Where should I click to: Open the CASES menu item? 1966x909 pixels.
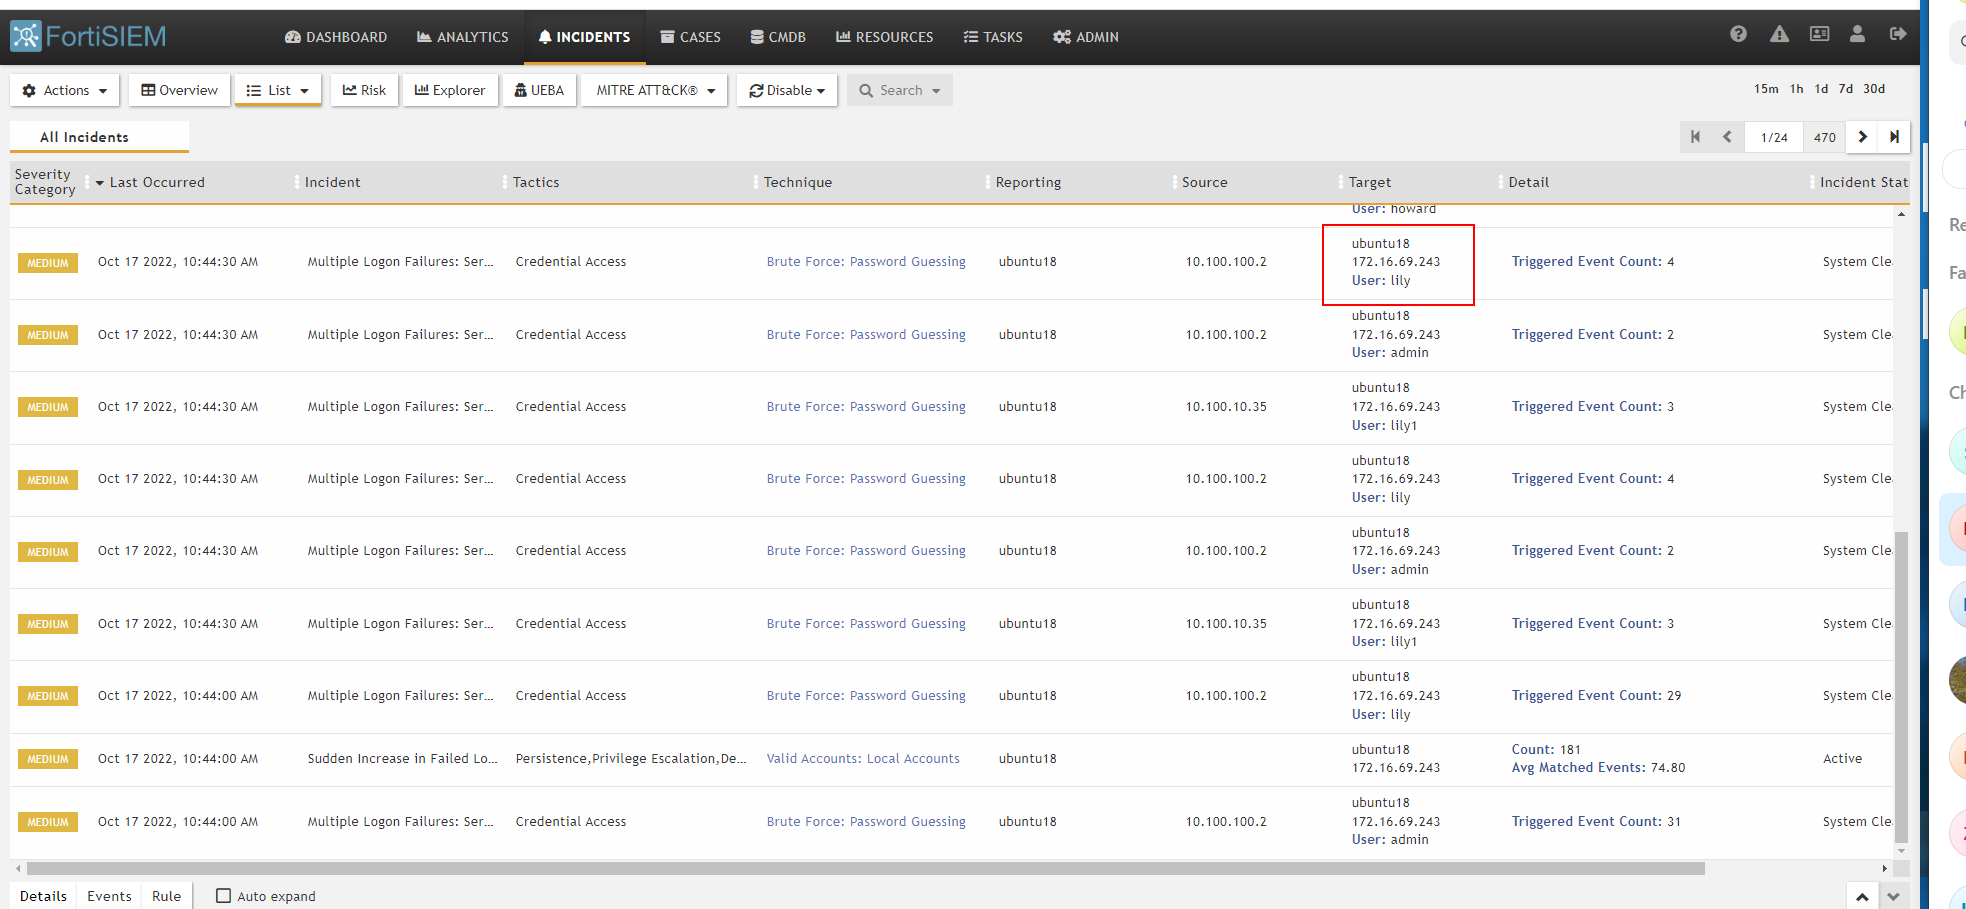pos(690,37)
